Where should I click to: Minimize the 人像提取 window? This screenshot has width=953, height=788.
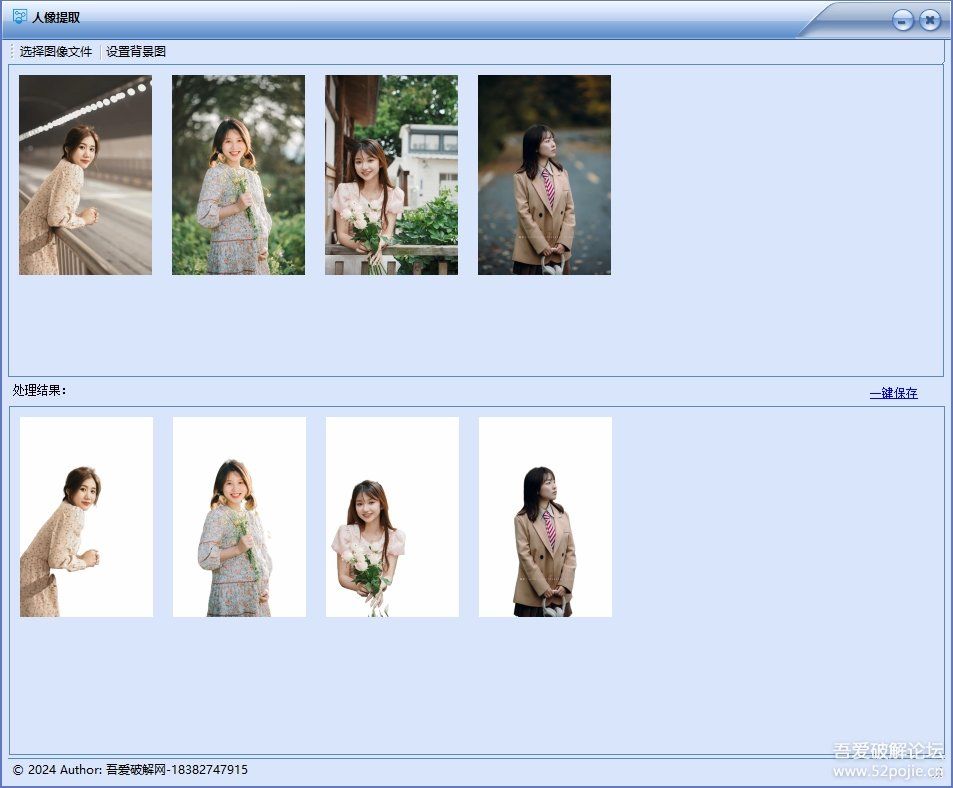903,20
